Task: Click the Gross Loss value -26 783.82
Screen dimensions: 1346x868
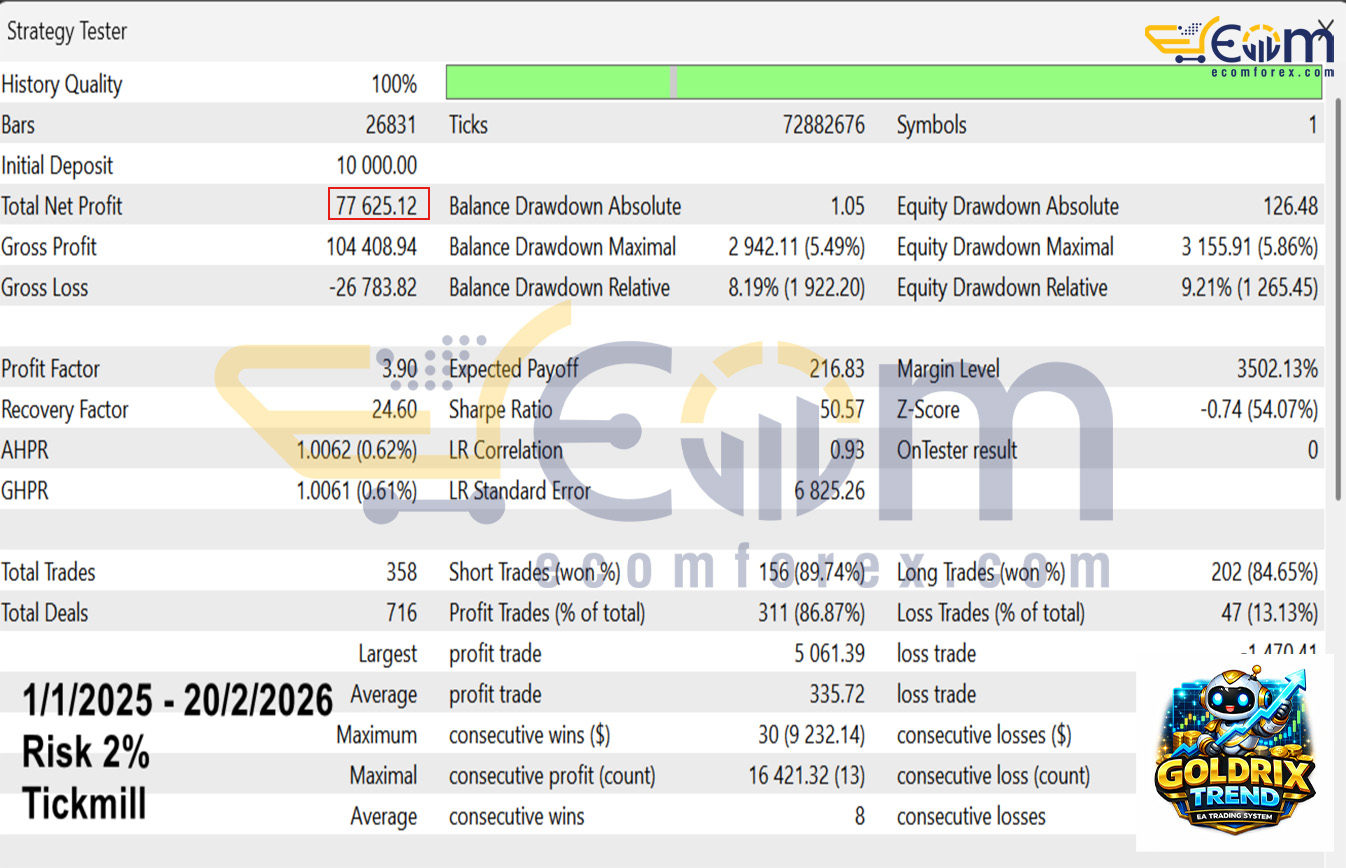Action: [373, 288]
